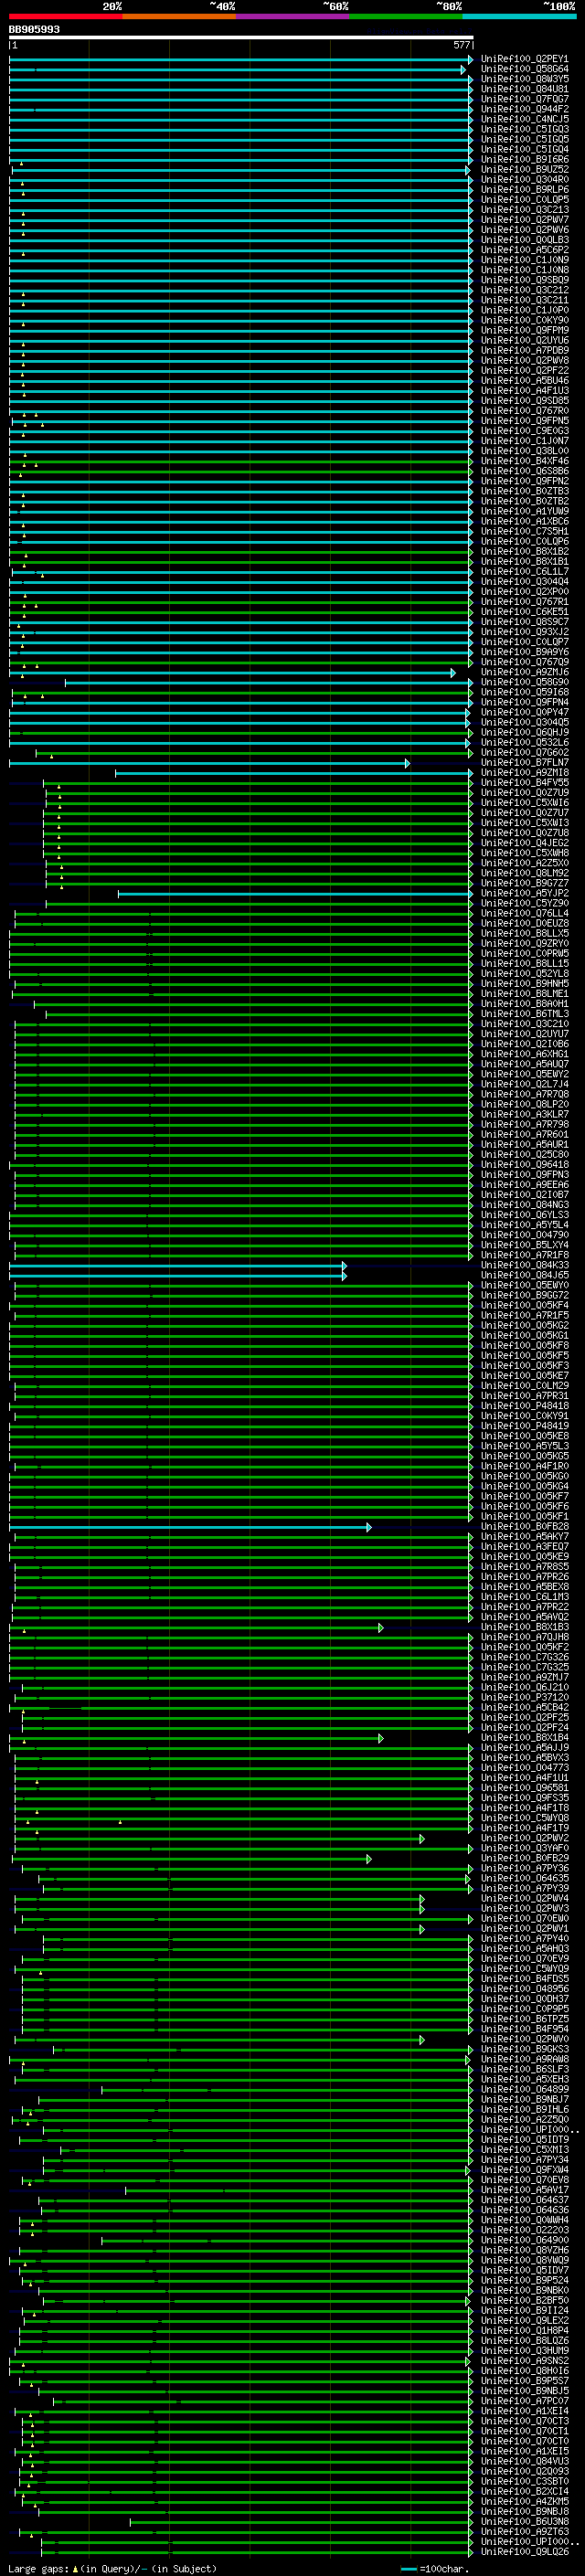Image resolution: width=585 pixels, height=2576 pixels.
Task: Click the cyan 100char scale bar legend
Action: [408, 2569]
